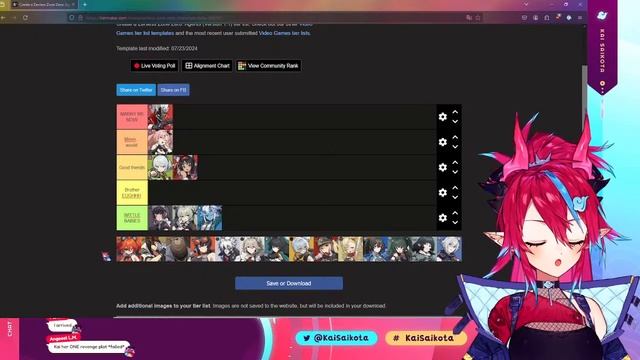640x360 pixels.
Task: Open settings gear for the red tier row
Action: coord(442,117)
